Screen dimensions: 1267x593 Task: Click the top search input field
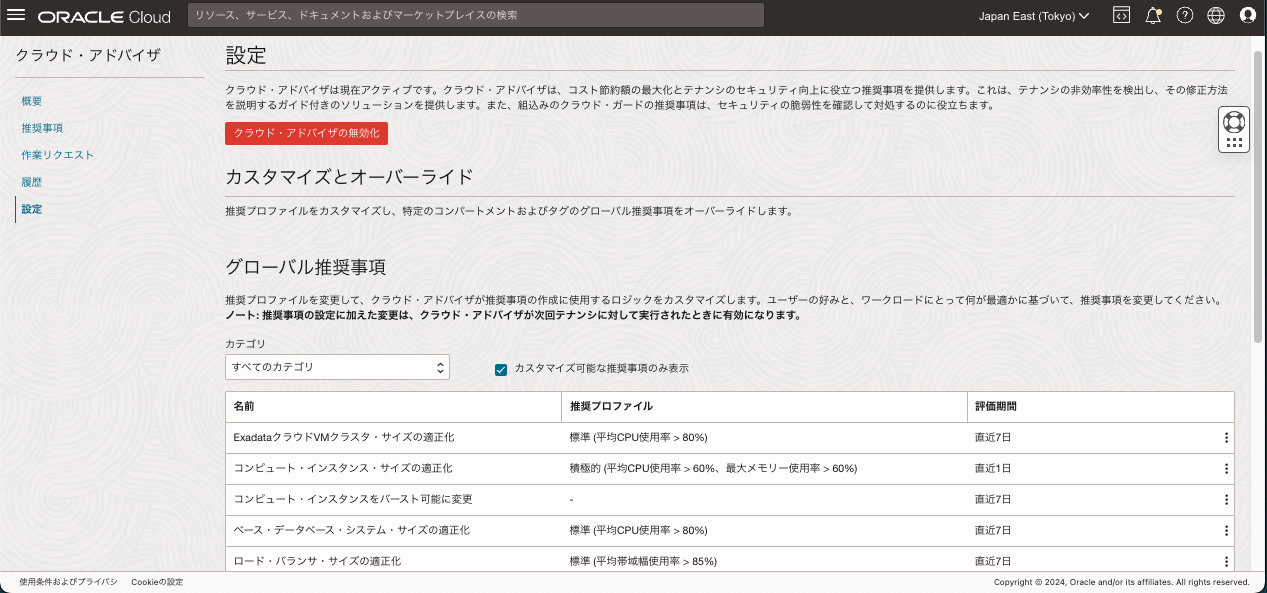coord(473,15)
